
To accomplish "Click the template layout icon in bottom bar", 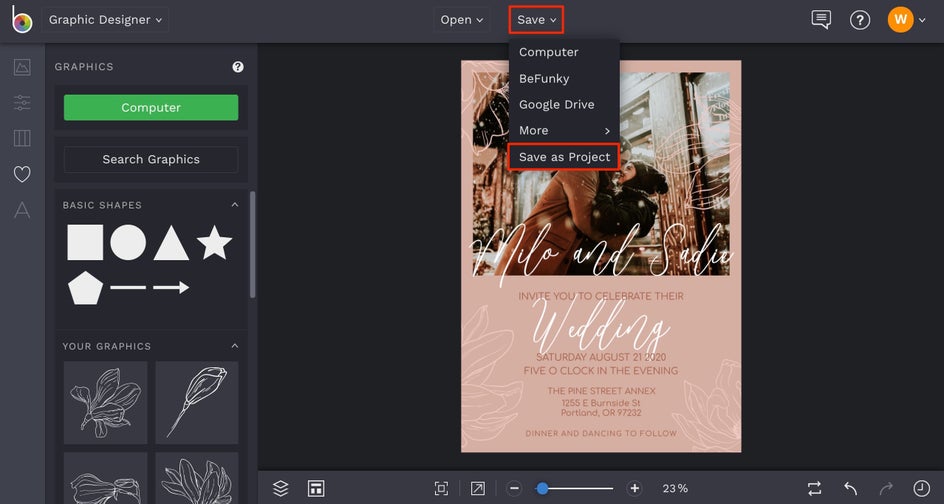I will (x=316, y=488).
